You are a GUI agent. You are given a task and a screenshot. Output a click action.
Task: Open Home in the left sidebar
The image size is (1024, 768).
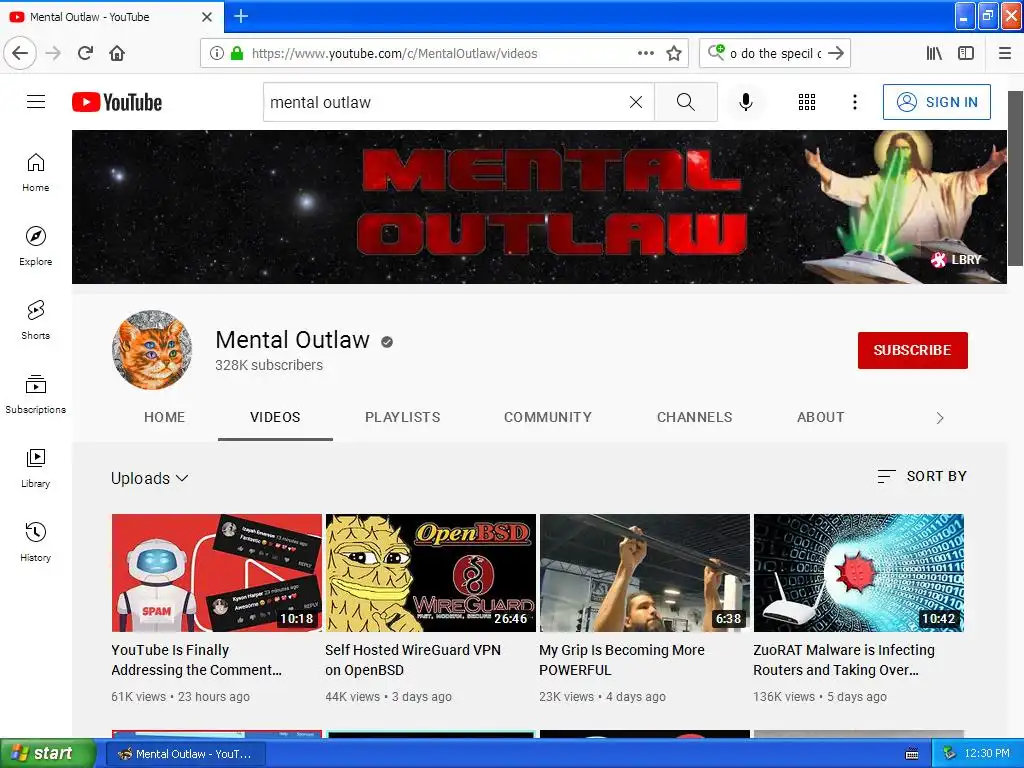pos(36,172)
